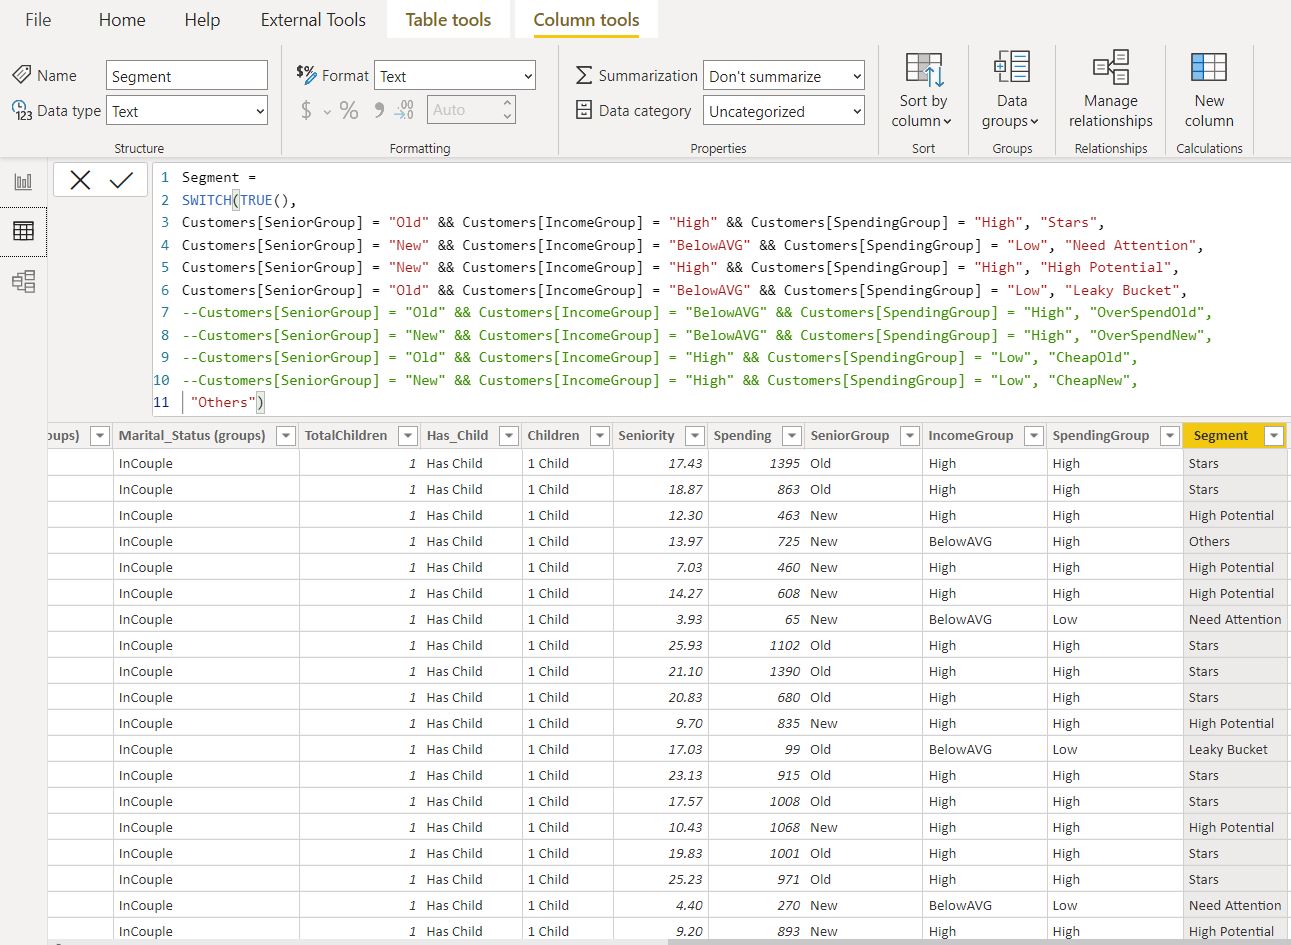Open Manage relationships
Screen dimensions: 1291x945
(1110, 90)
